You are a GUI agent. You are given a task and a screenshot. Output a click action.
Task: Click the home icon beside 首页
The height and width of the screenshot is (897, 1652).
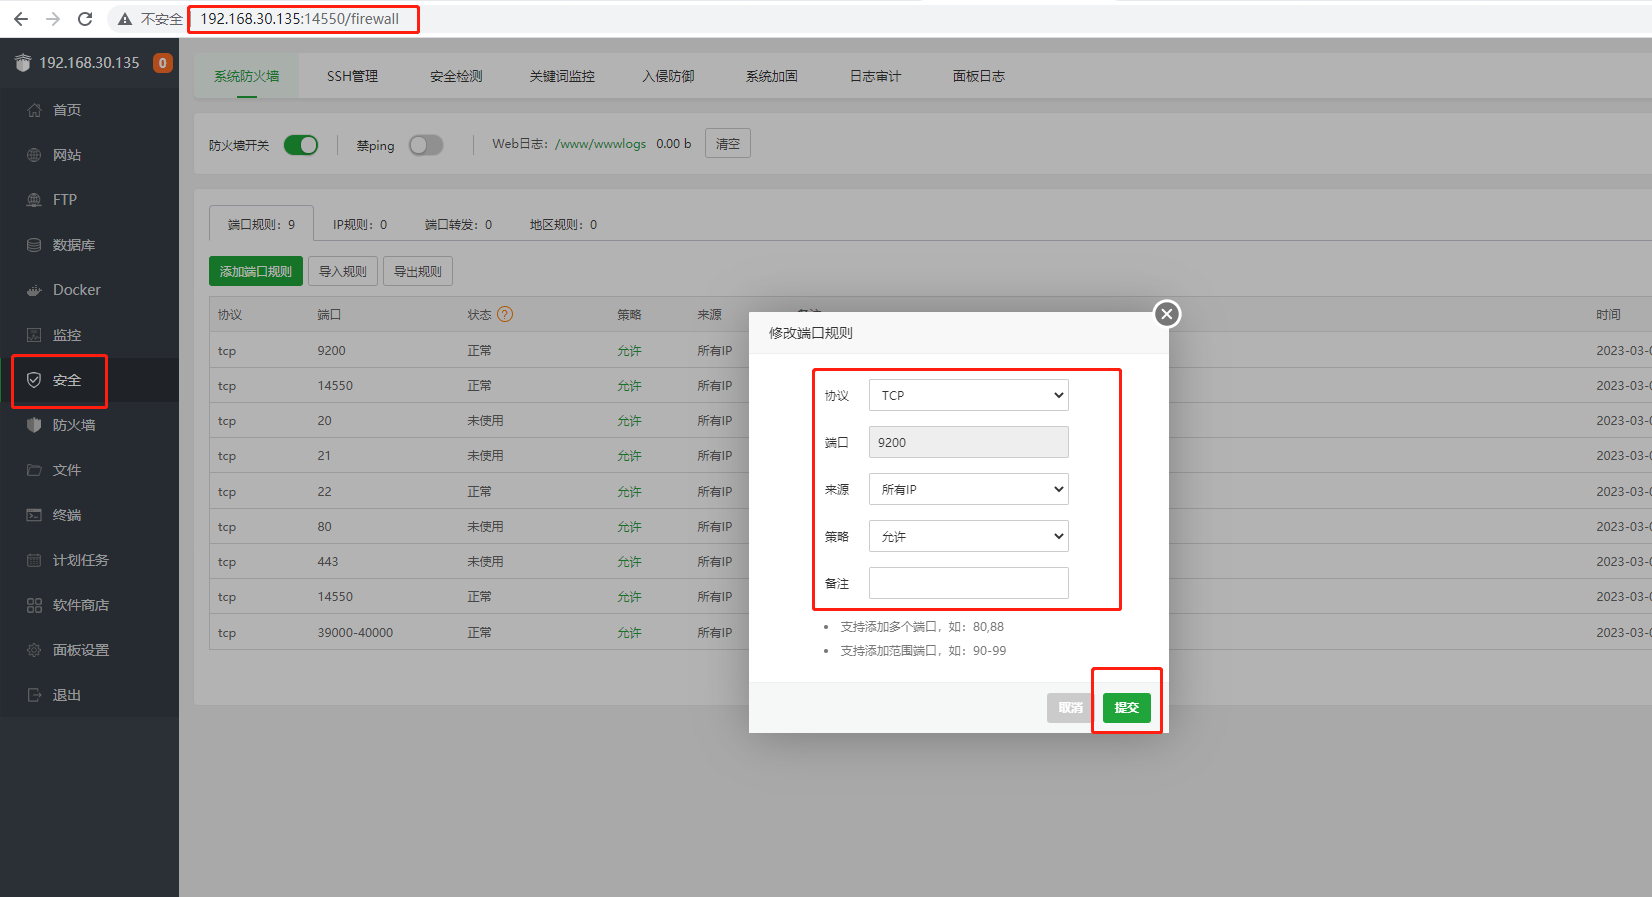click(x=34, y=110)
